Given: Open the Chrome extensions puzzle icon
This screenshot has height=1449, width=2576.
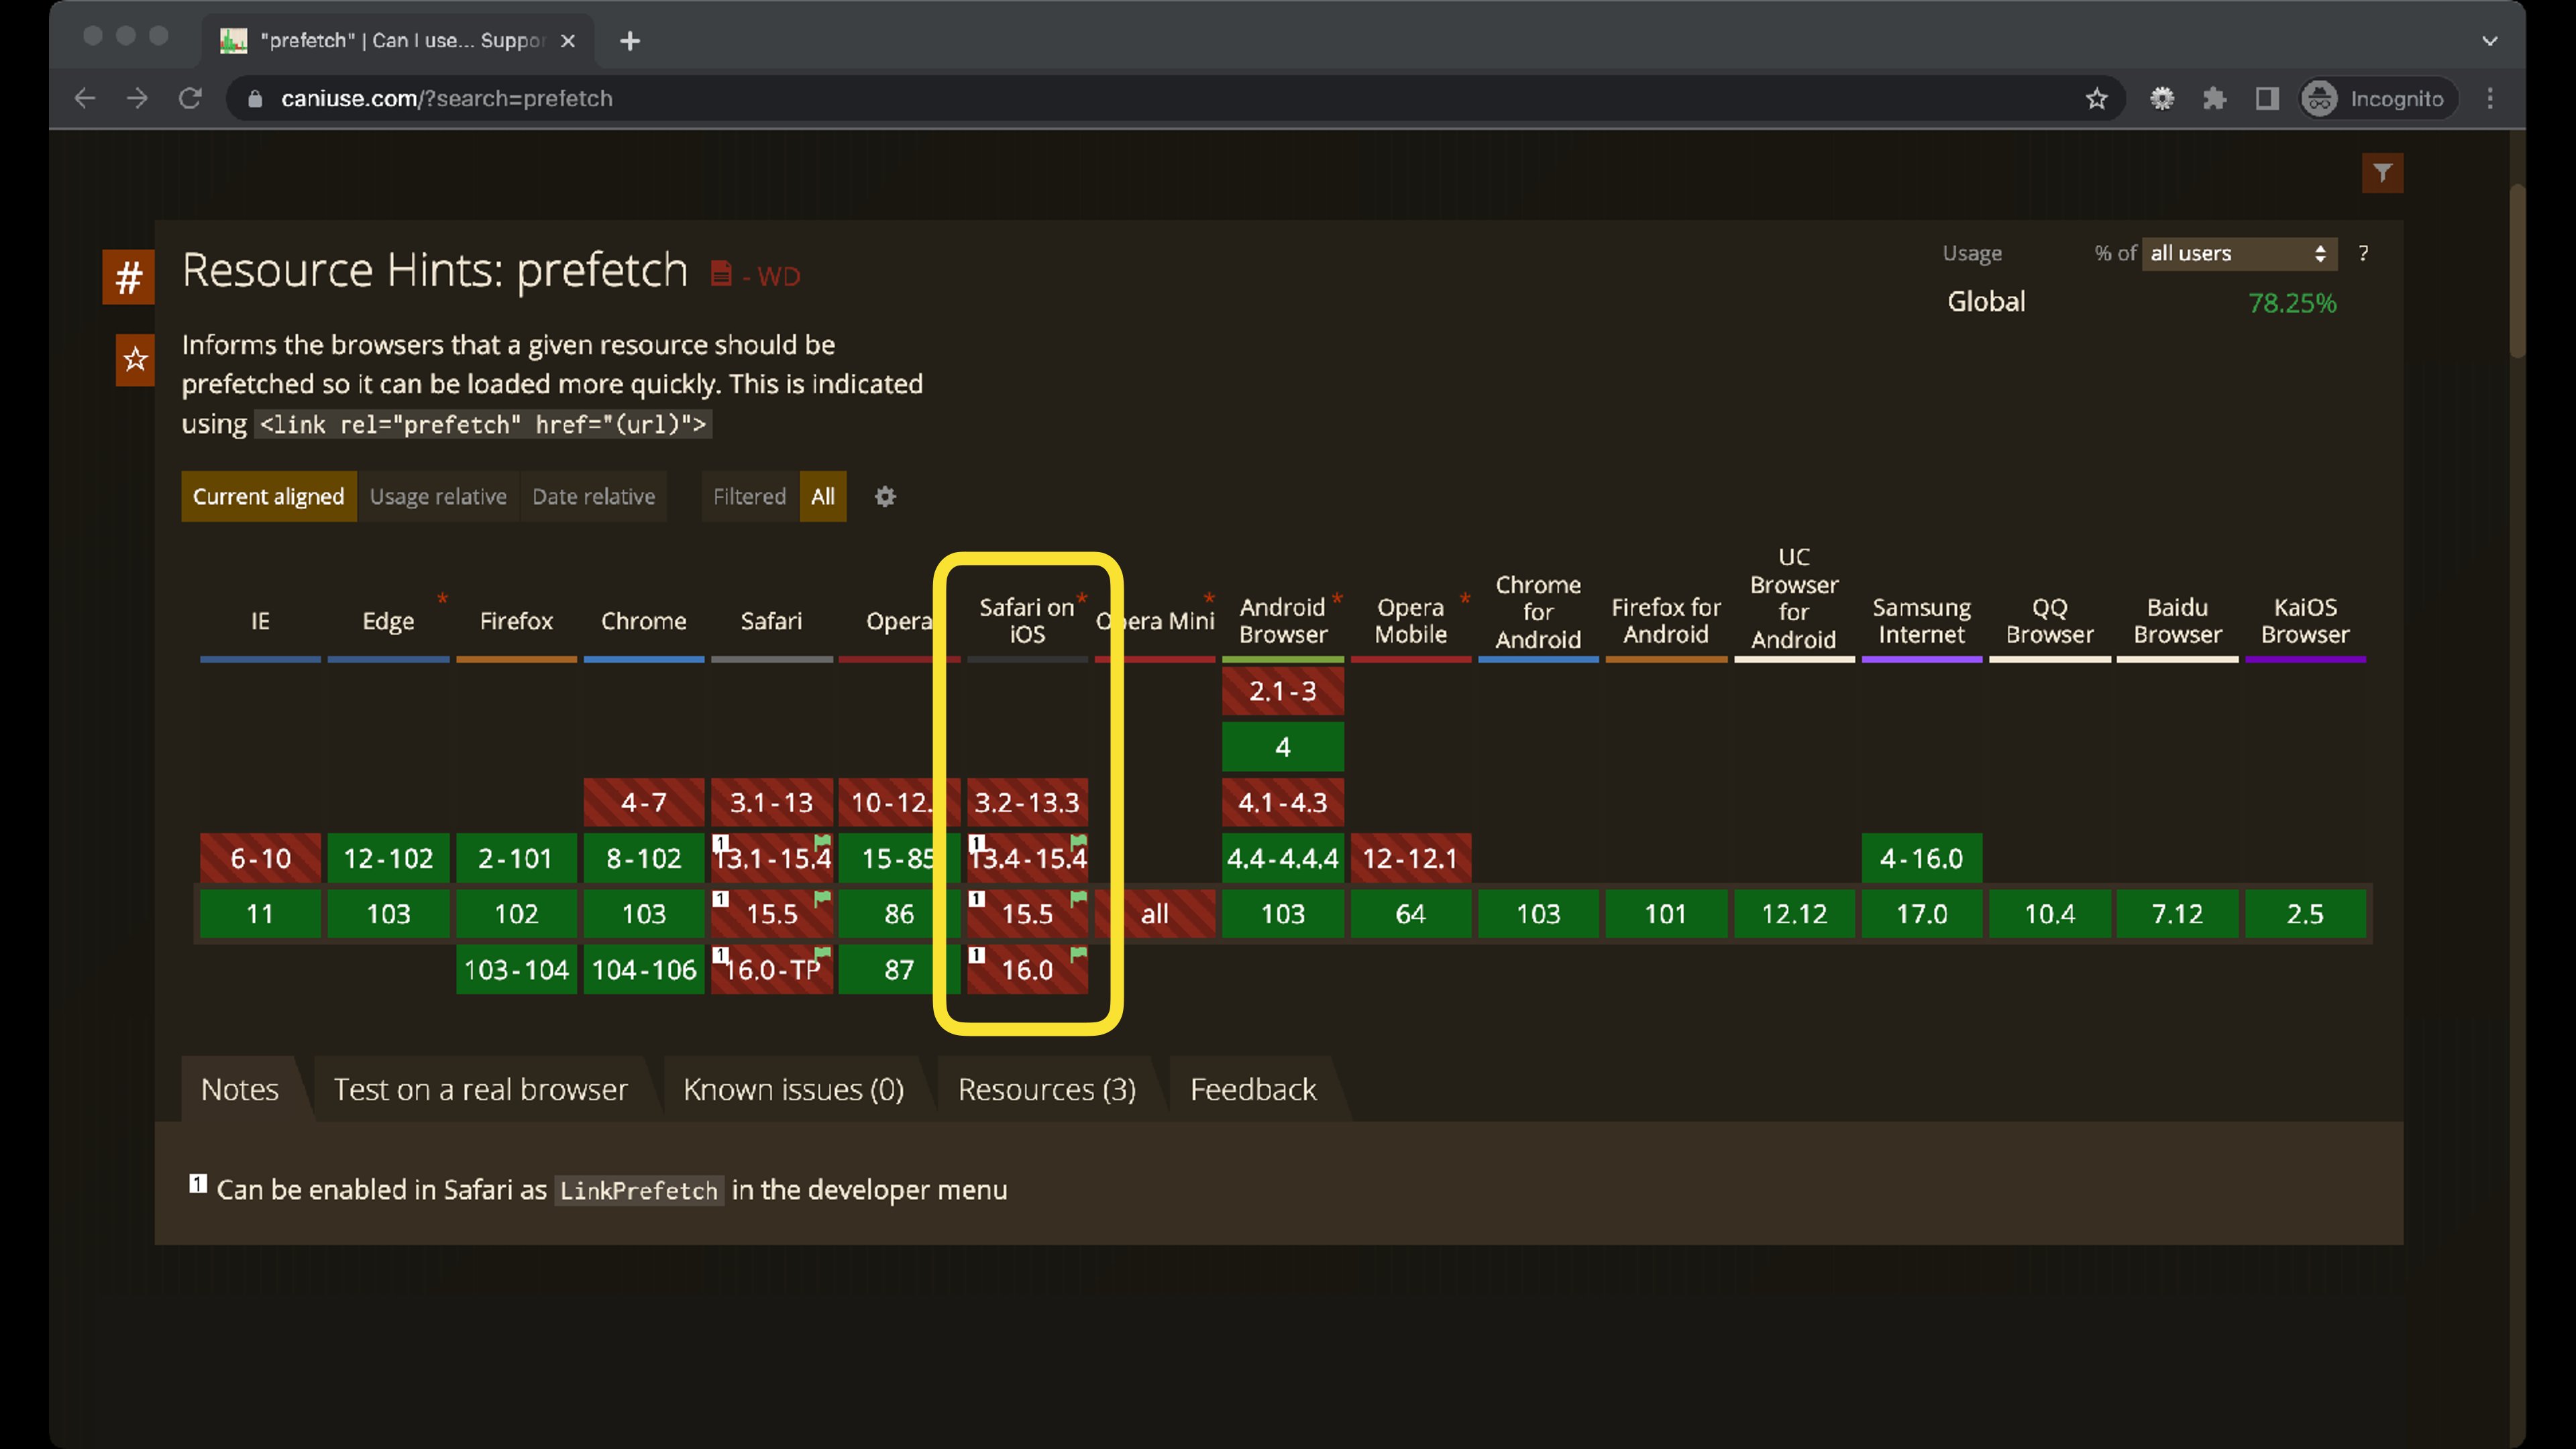Looking at the screenshot, I should pyautogui.click(x=2214, y=98).
